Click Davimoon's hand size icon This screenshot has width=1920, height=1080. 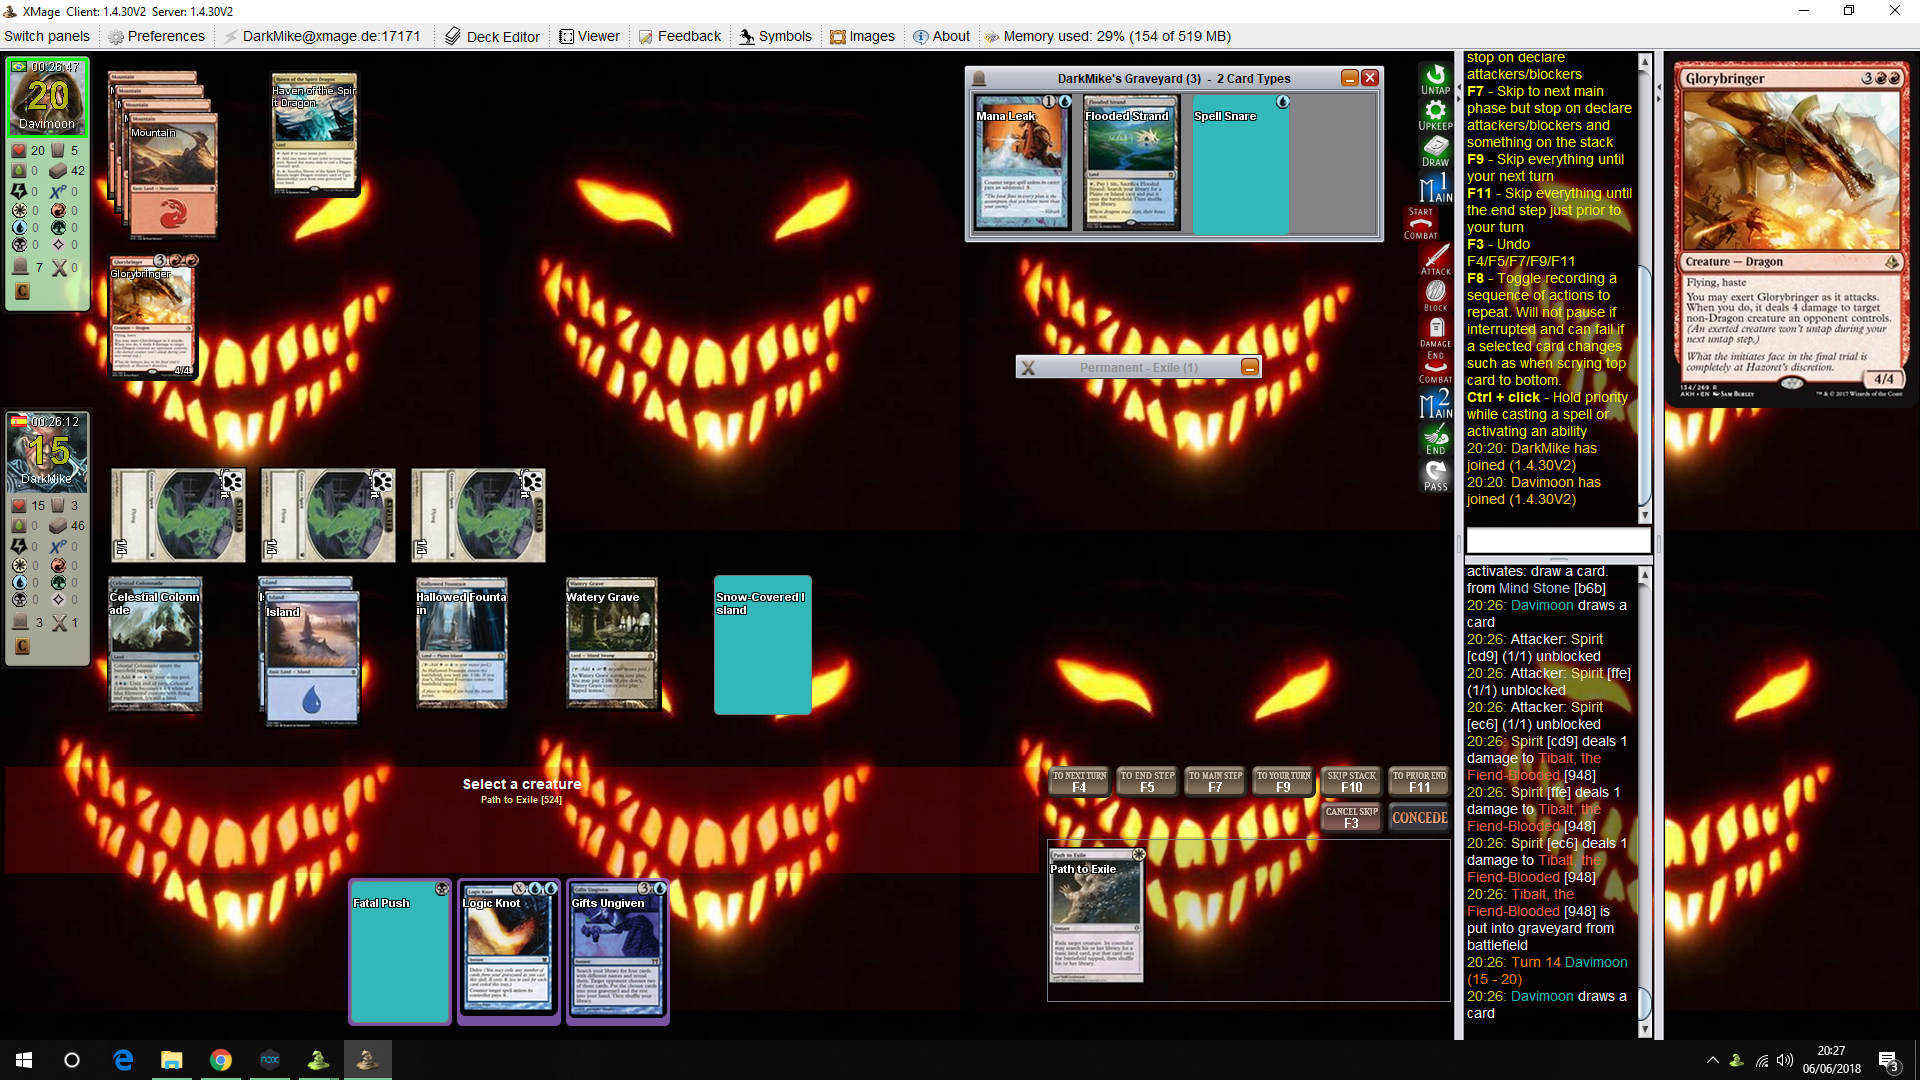58,150
